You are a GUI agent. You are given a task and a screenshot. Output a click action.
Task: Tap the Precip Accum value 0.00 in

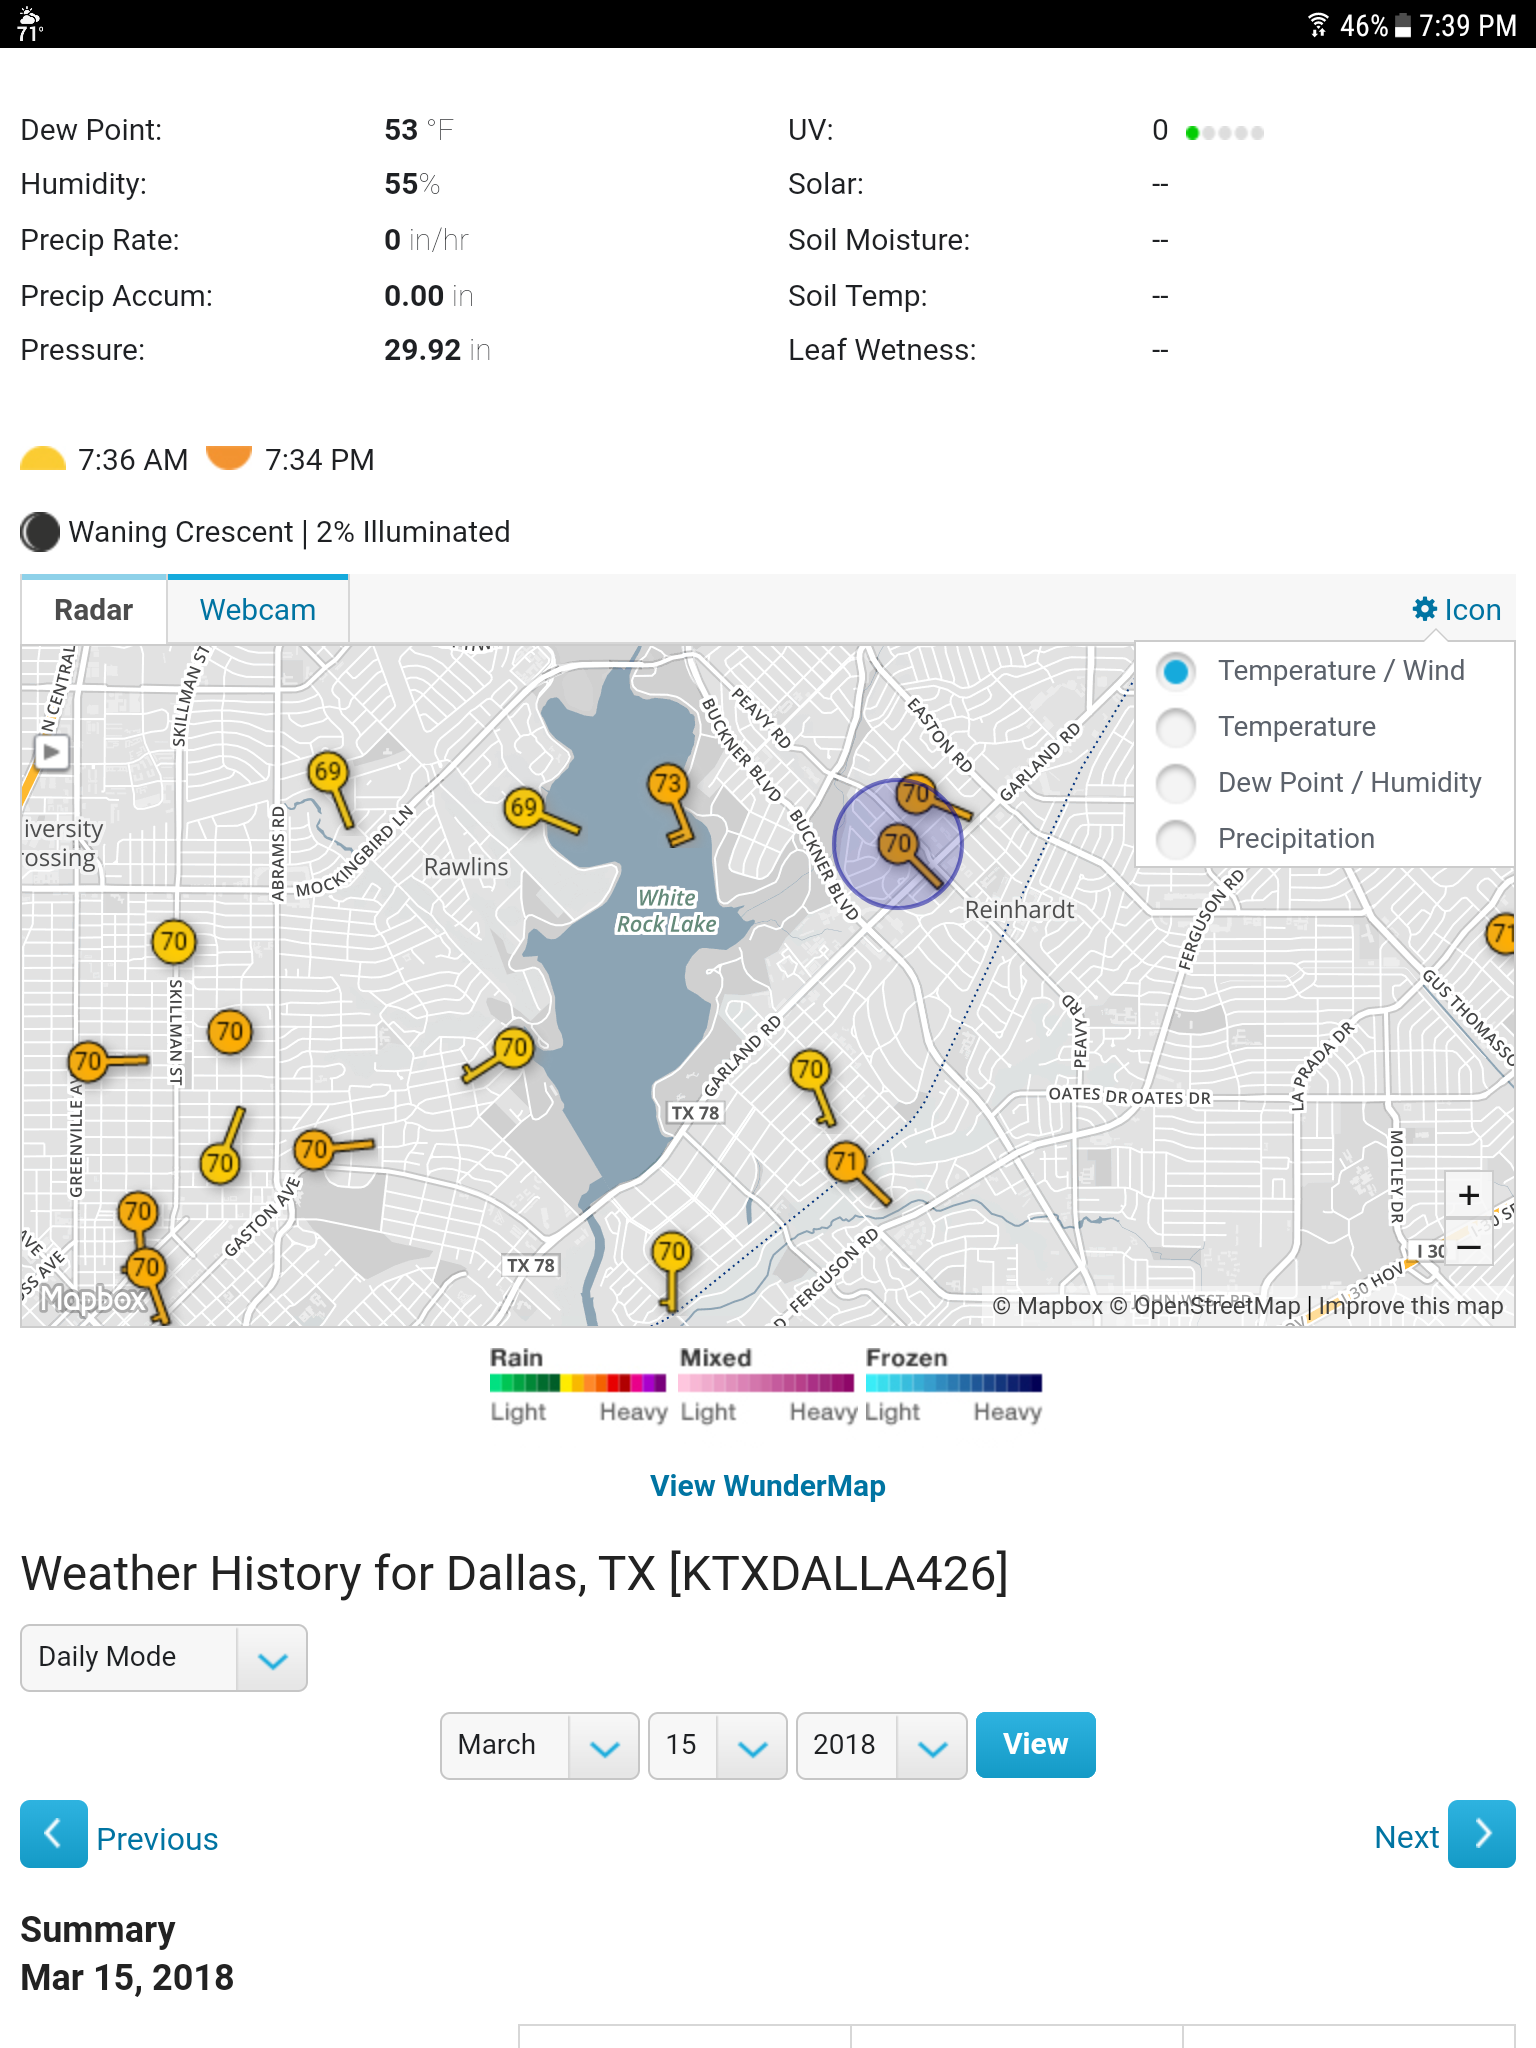(x=428, y=296)
